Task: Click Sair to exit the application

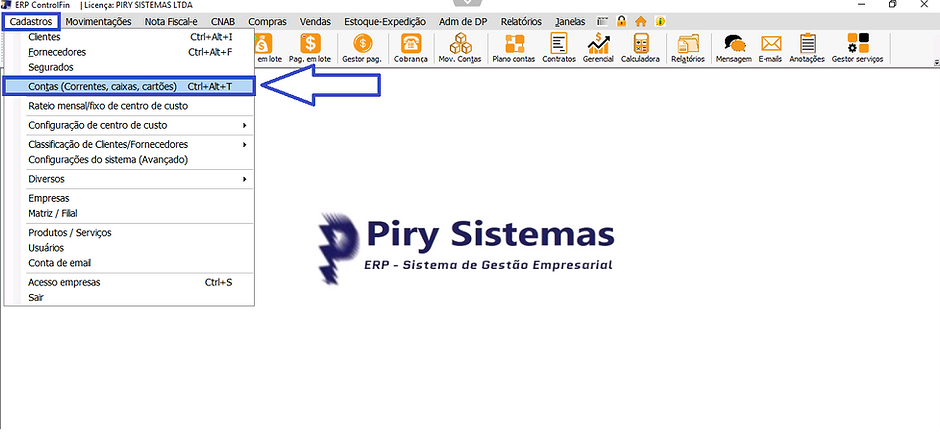Action: [x=129, y=297]
